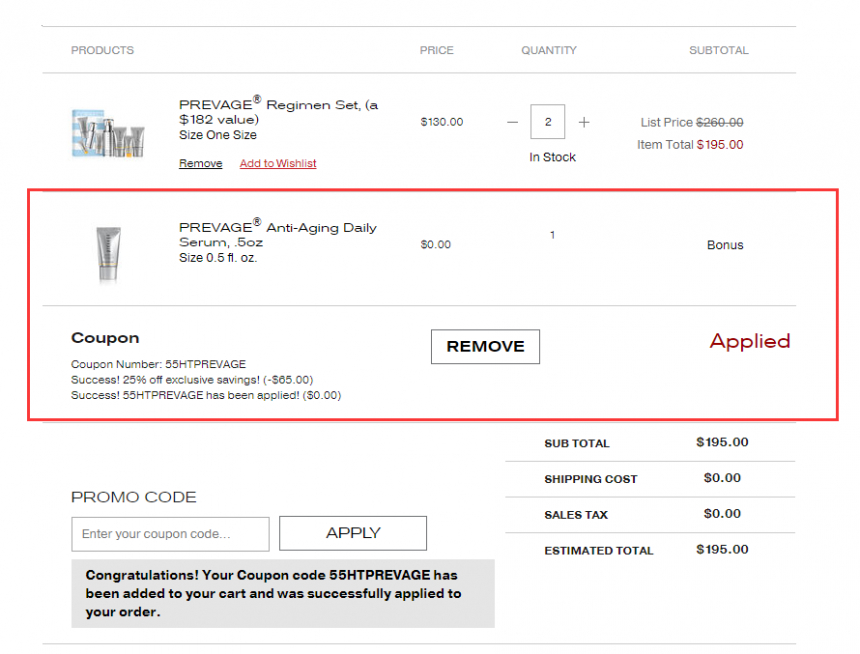Remove the applied coupon 55HTPREVAGE
This screenshot has height=654, width=860.
485,346
